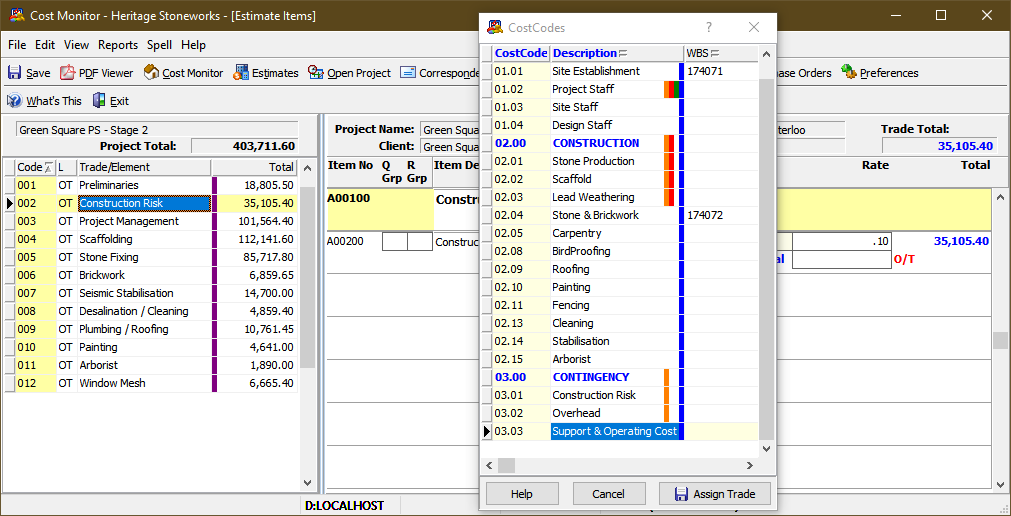Click the Rate input field showing .10
The height and width of the screenshot is (516, 1011).
pos(841,242)
